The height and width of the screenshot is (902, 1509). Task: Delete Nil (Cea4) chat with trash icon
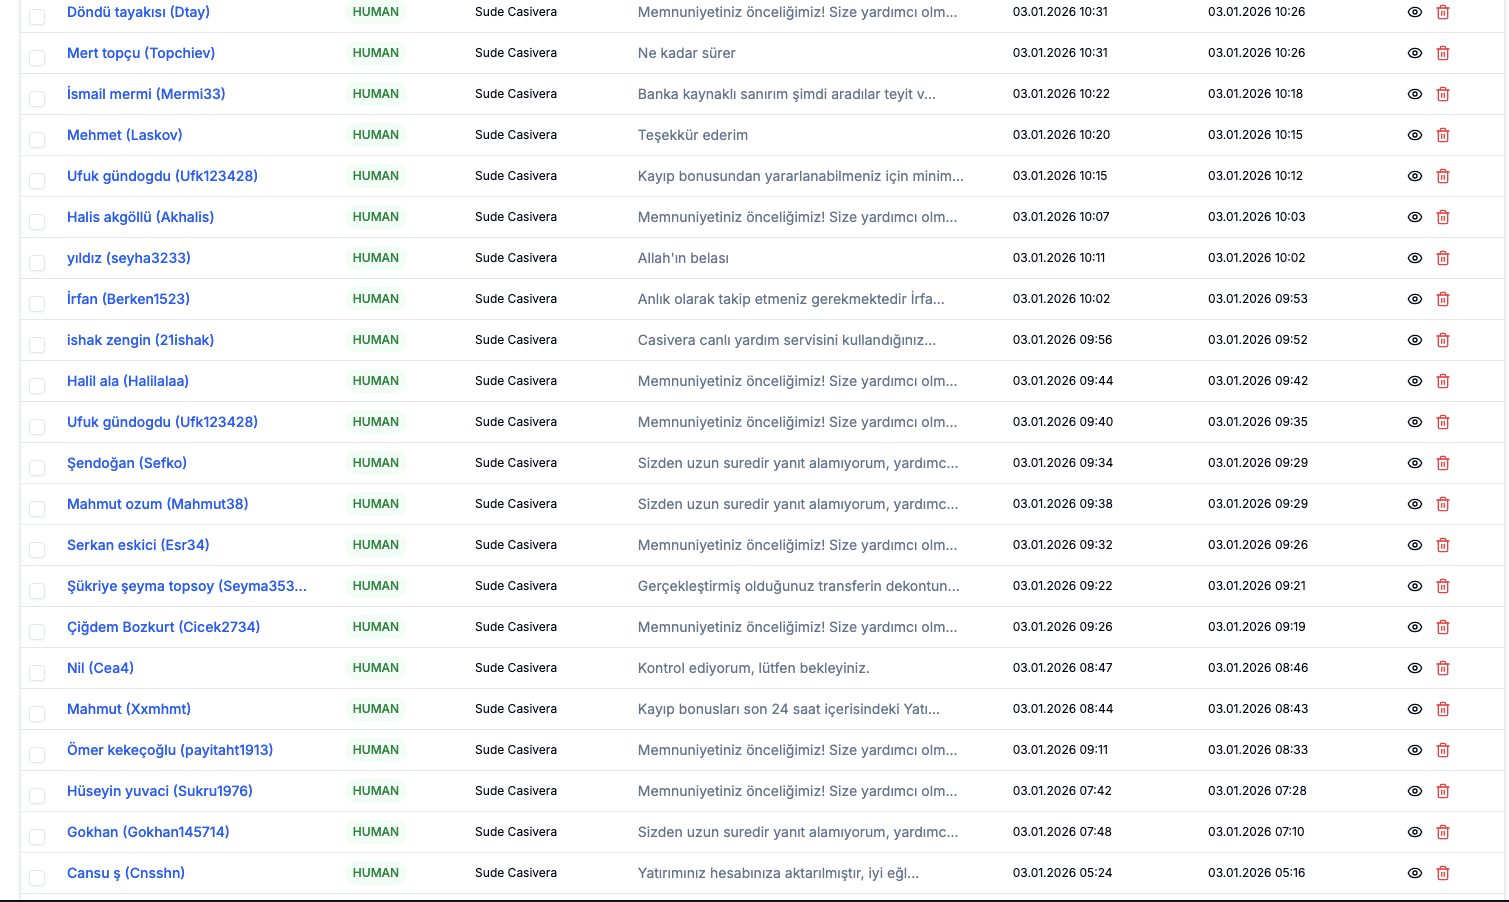coord(1442,668)
